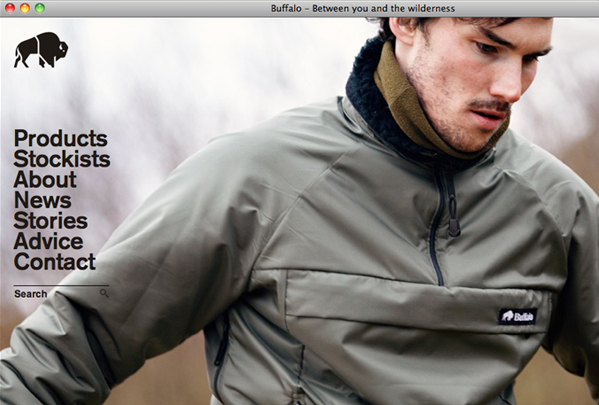Click the search magnifying glass icon
599x405 pixels.
[x=104, y=293]
